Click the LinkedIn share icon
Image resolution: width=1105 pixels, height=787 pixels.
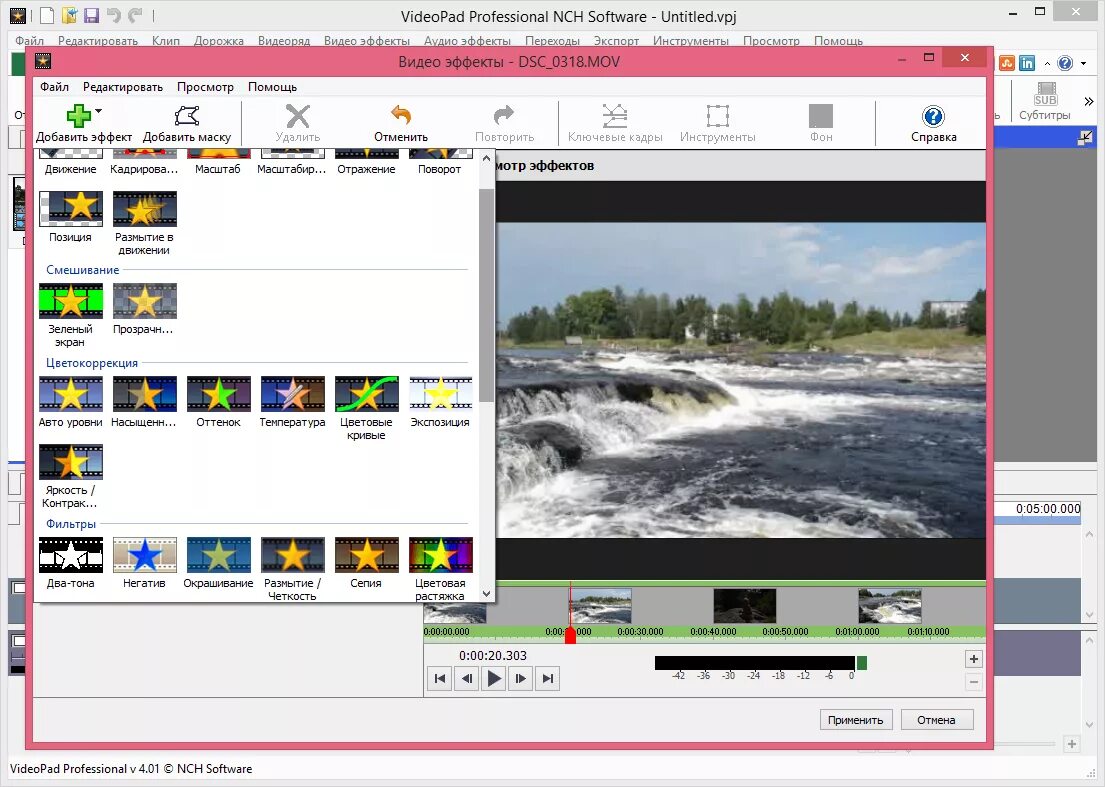(x=1027, y=63)
